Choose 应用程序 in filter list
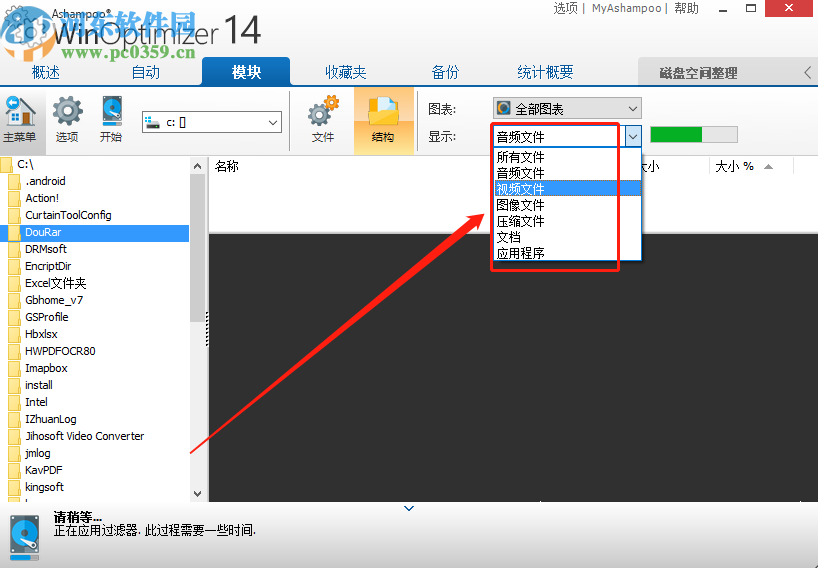 (568, 253)
